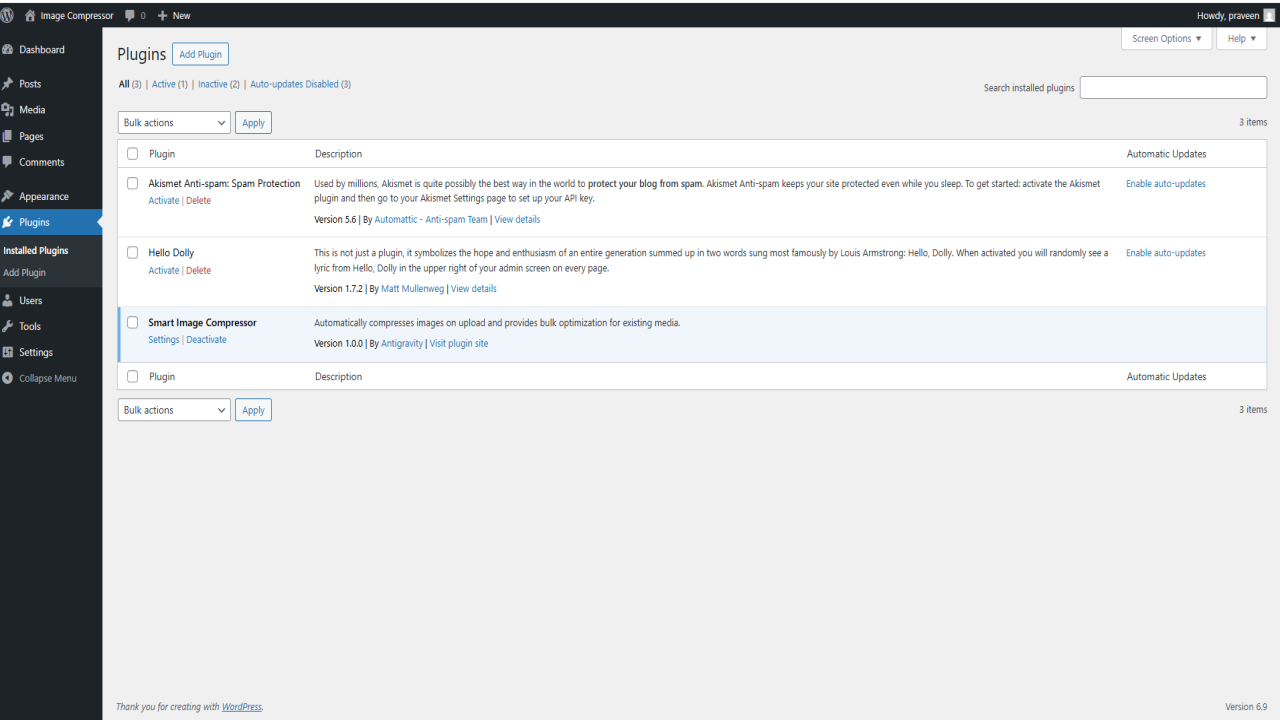Expand the Screen Options panel
The image size is (1280, 720).
[1167, 39]
